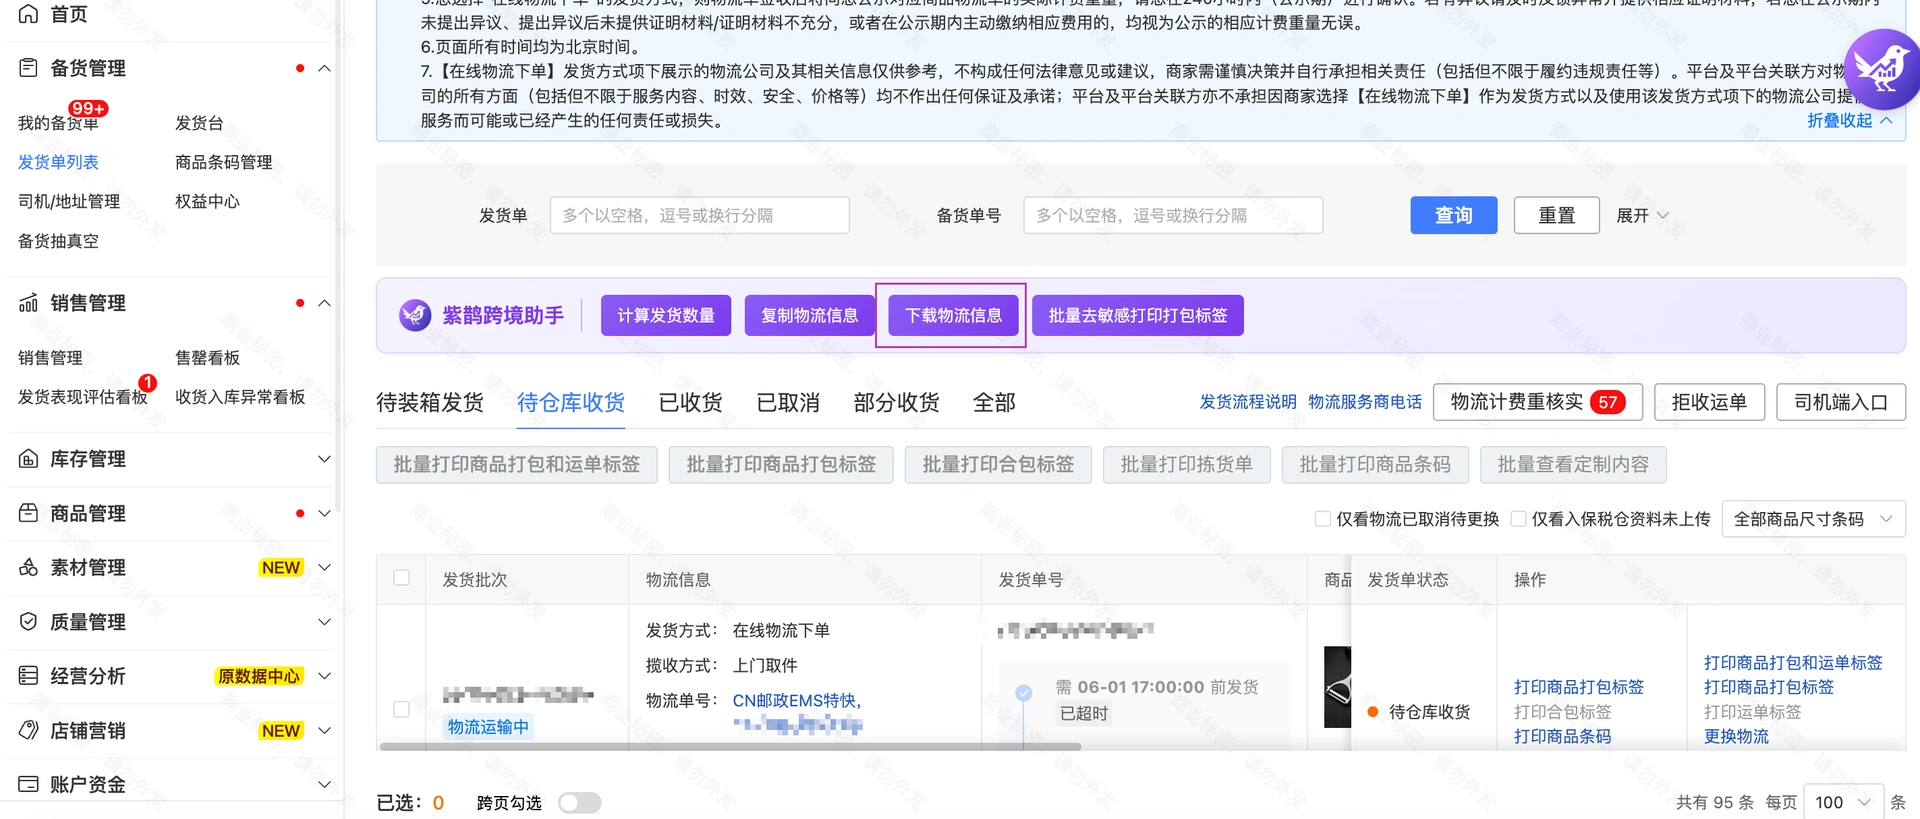Screen dimensions: 1920x819
Task: Switch to the 部分收货 tab
Action: tap(896, 402)
